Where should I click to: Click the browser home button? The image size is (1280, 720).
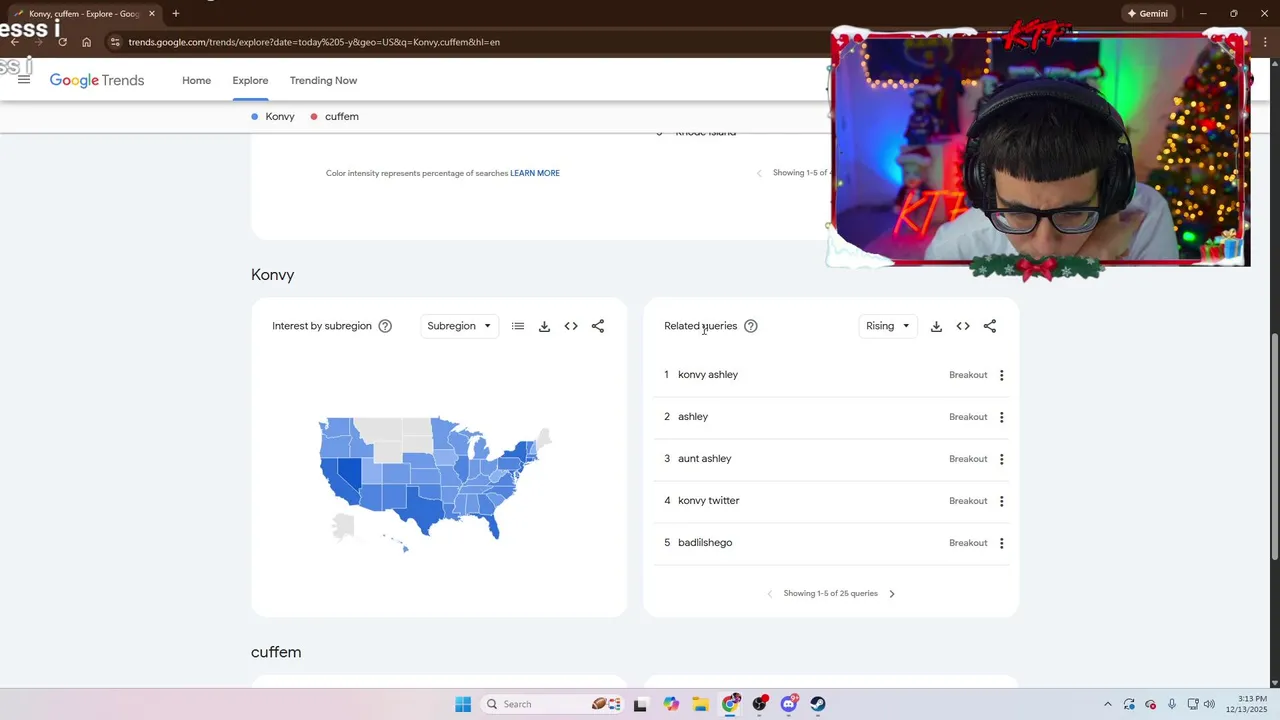coord(87,42)
